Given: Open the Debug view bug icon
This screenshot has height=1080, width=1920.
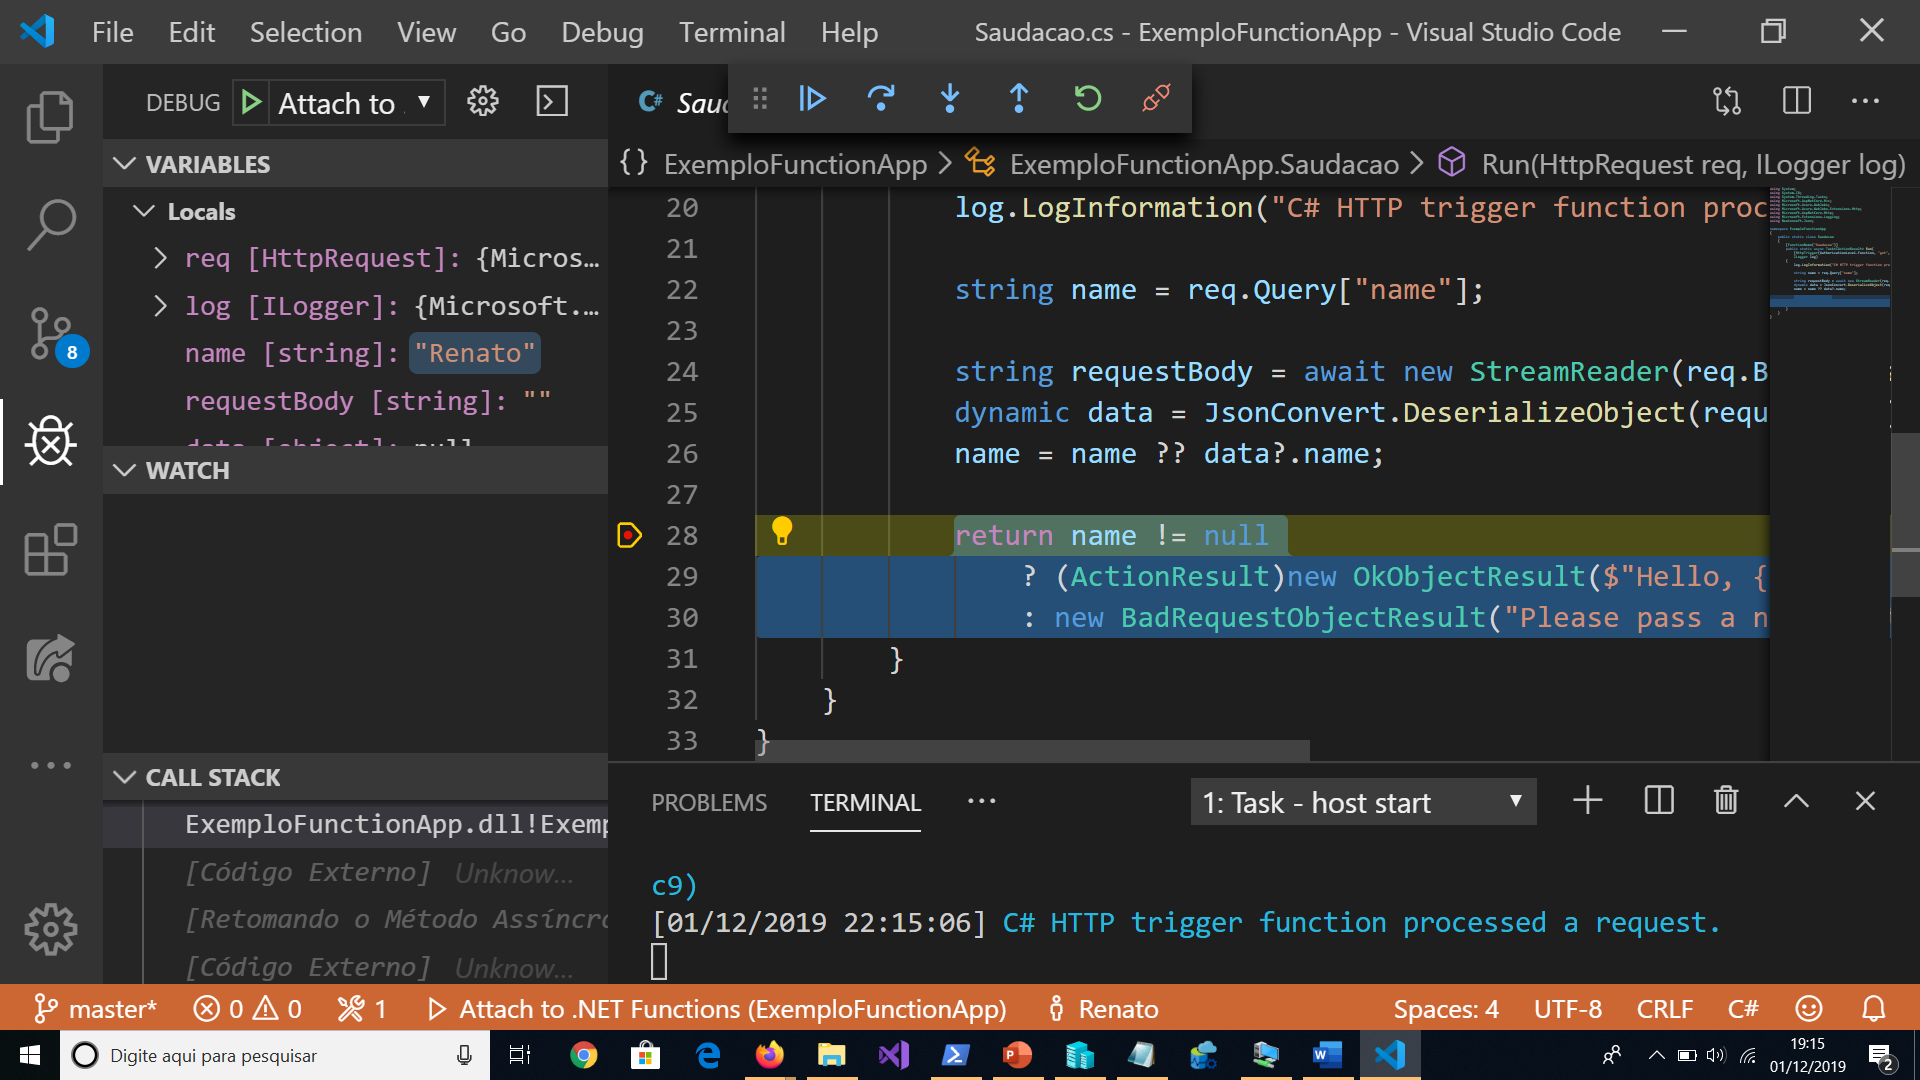Looking at the screenshot, I should coord(50,441).
